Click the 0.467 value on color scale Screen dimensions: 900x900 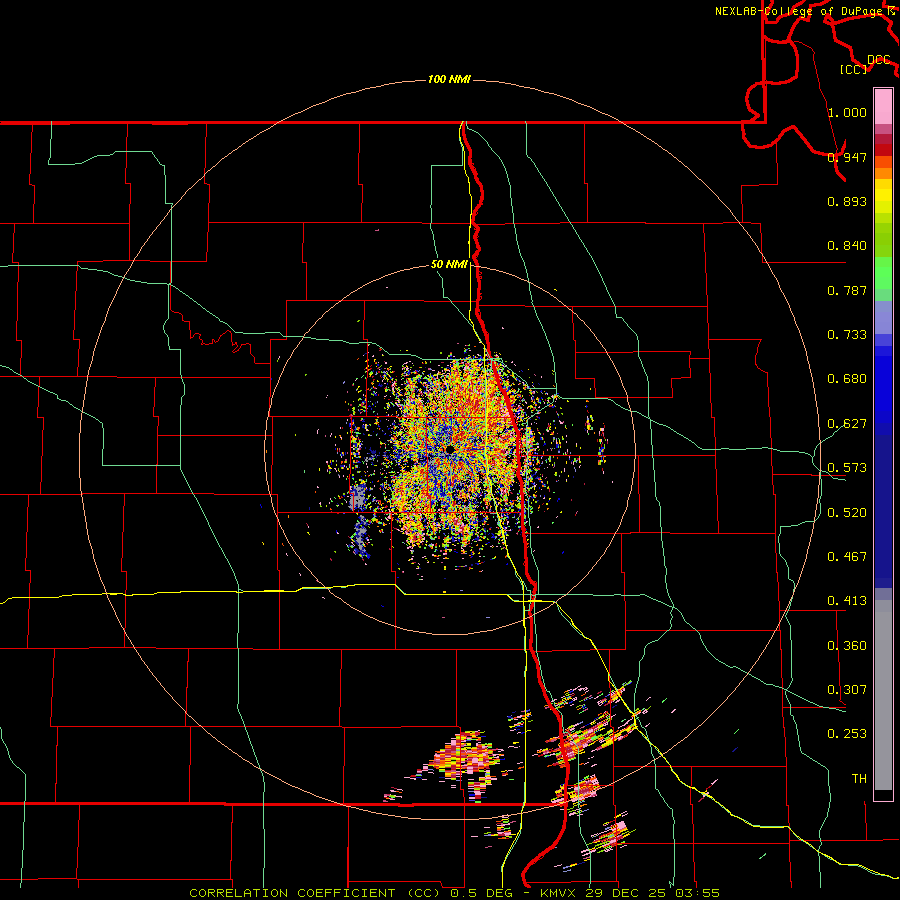click(x=847, y=557)
